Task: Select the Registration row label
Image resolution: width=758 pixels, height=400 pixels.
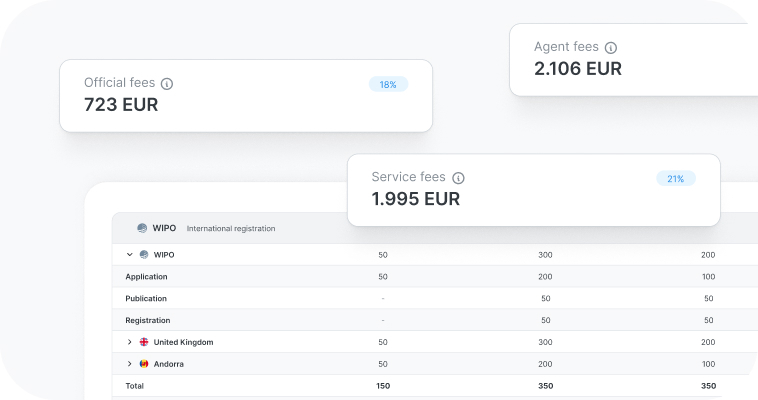Action: [x=147, y=321]
